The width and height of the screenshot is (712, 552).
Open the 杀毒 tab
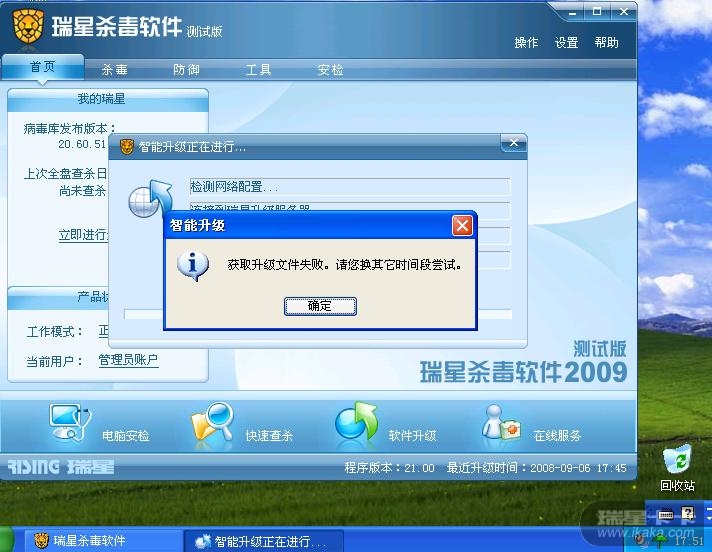[114, 69]
